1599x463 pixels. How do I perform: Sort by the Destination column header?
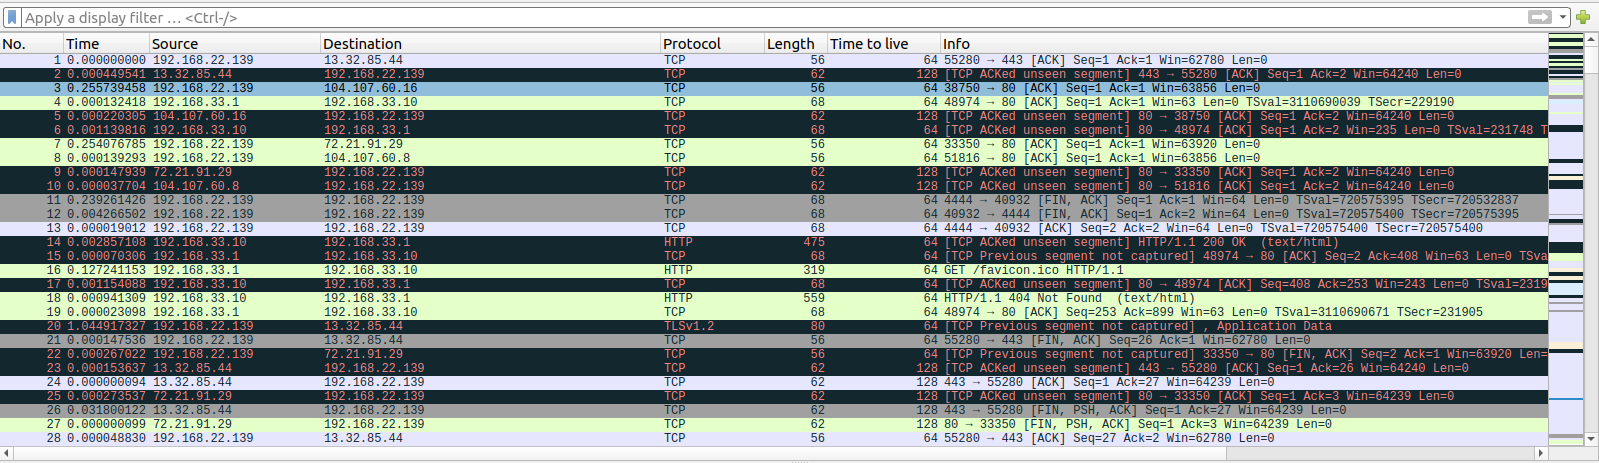[491, 44]
